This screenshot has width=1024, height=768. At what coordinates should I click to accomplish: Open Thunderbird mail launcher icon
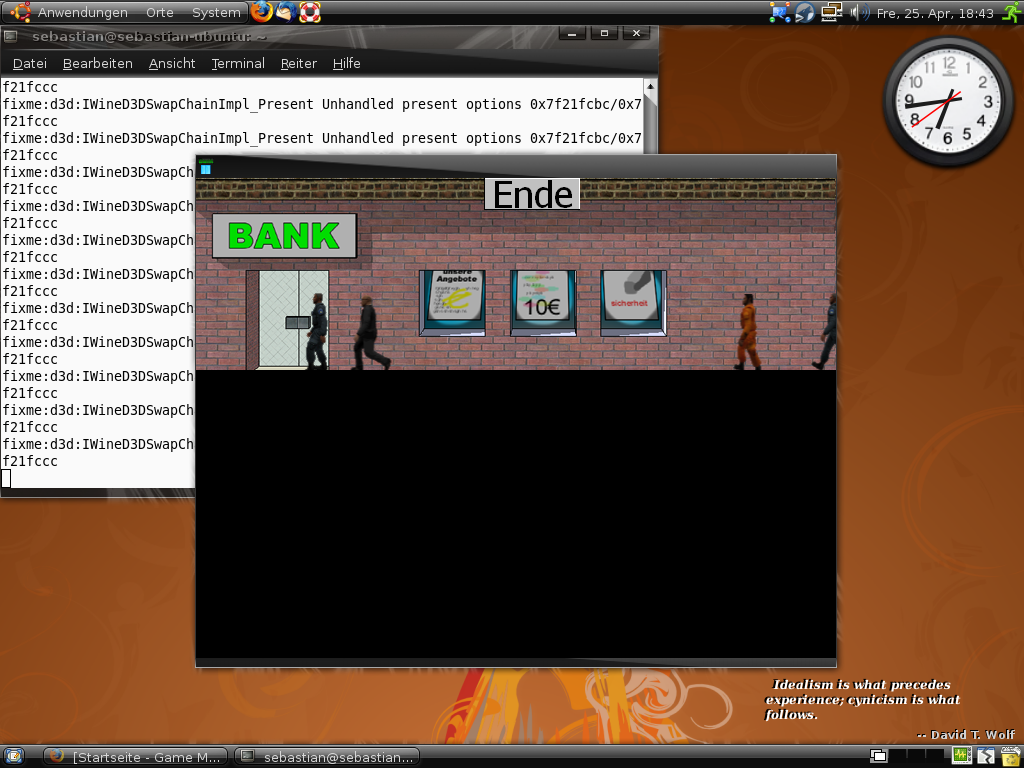[286, 12]
